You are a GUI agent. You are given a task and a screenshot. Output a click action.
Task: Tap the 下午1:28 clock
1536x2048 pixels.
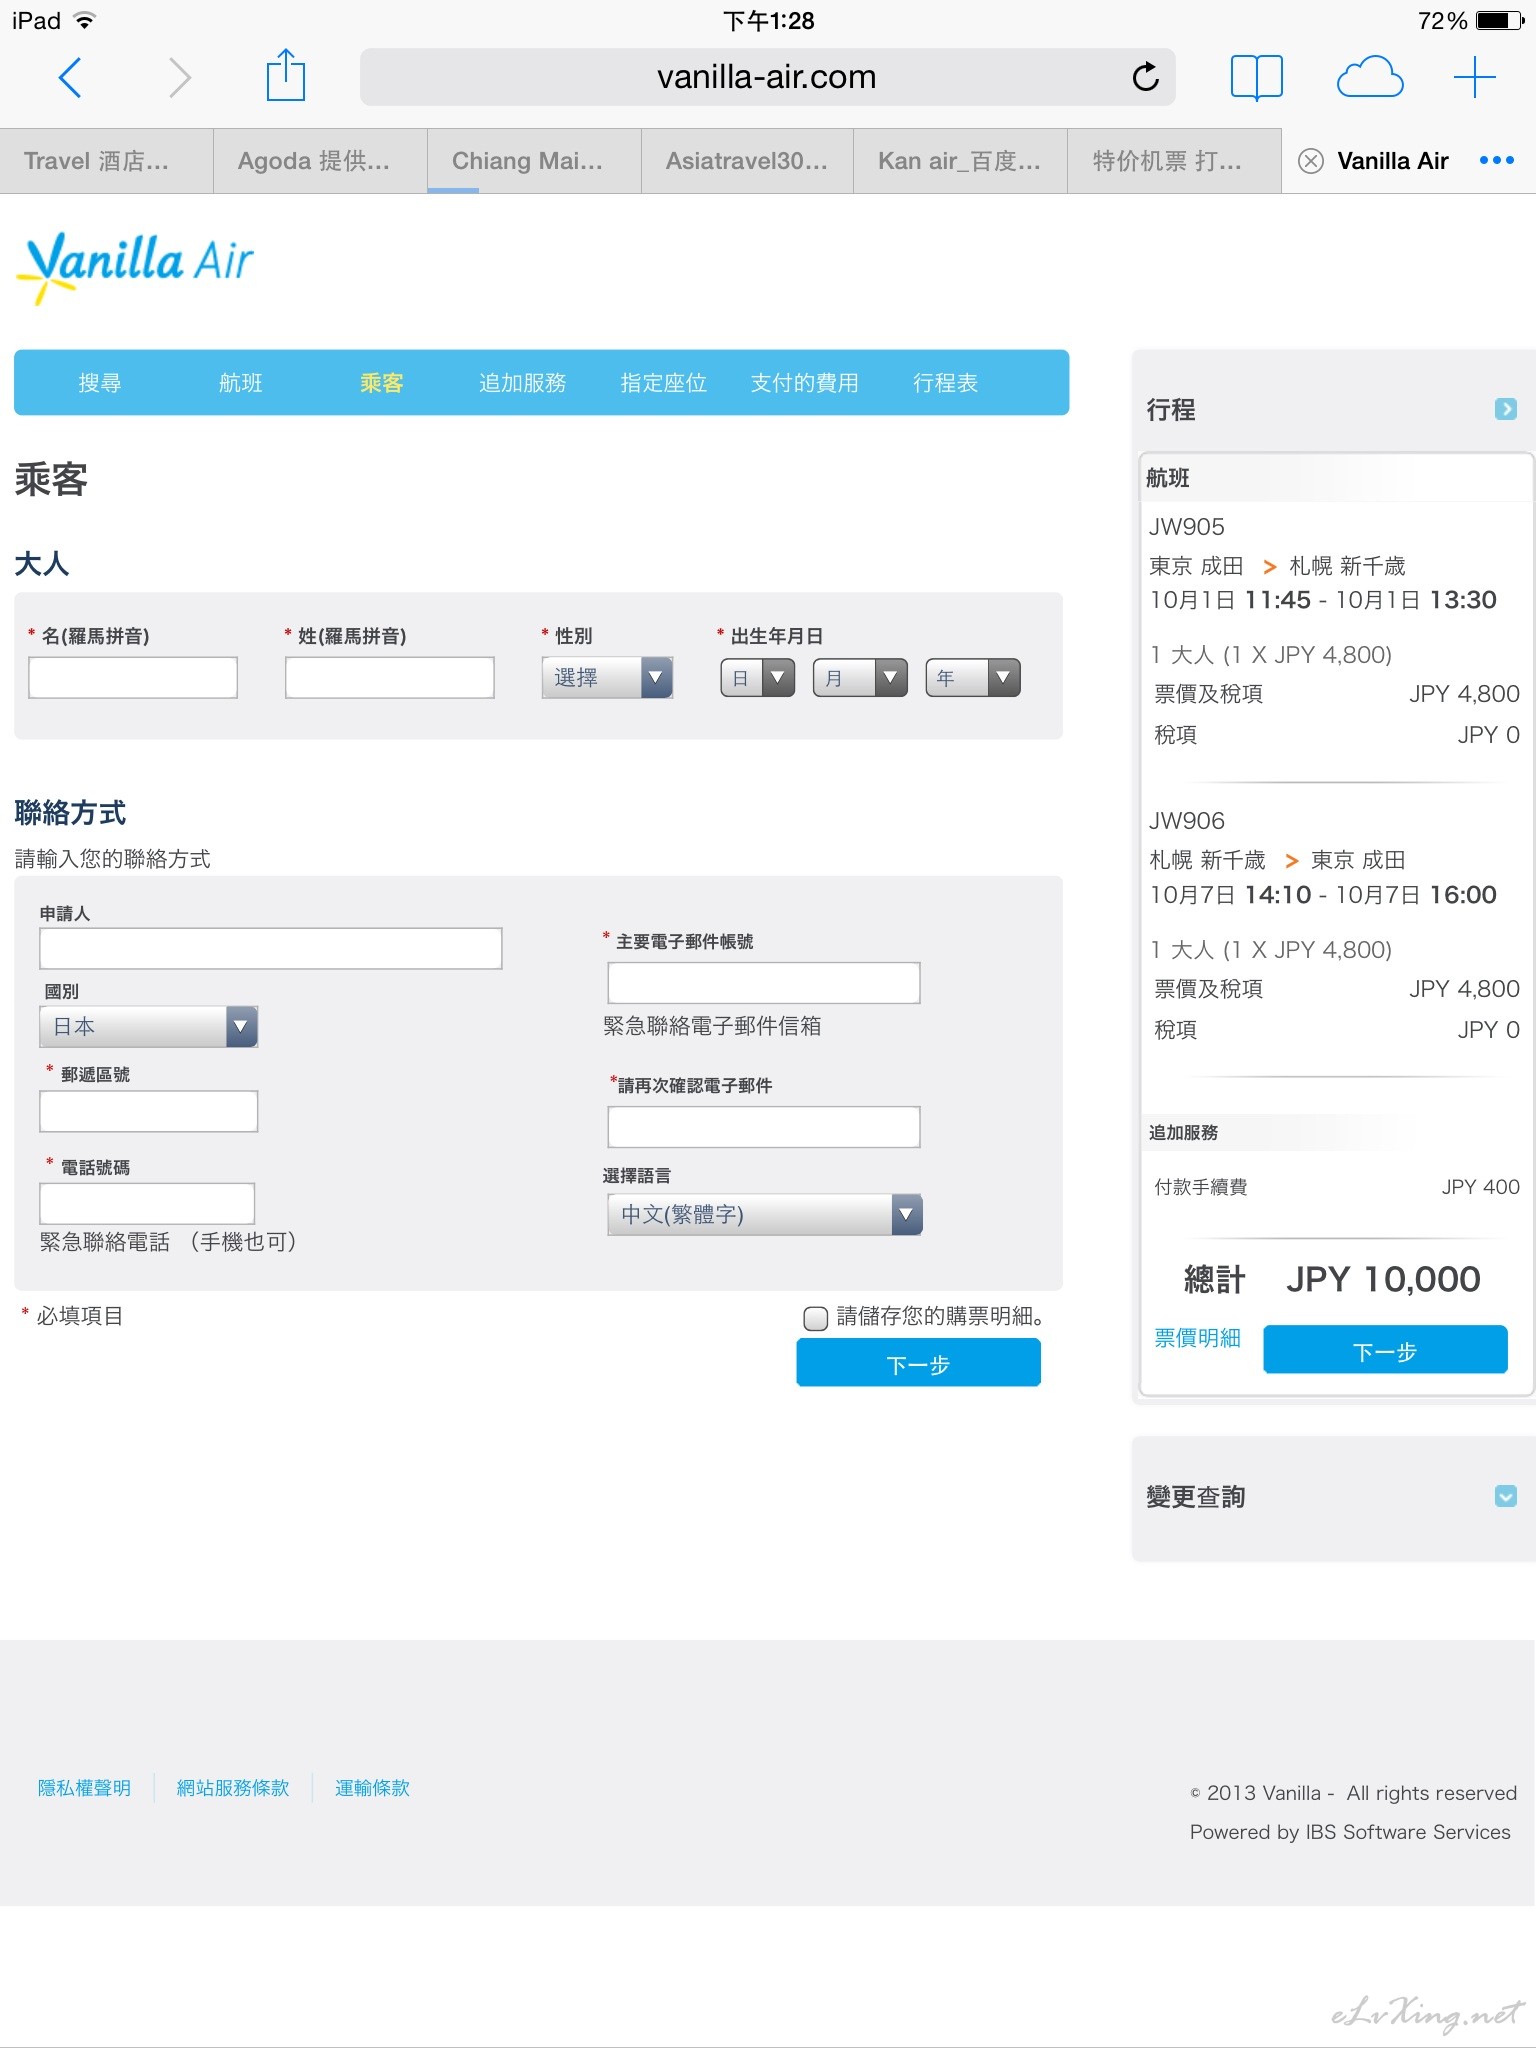[x=768, y=20]
